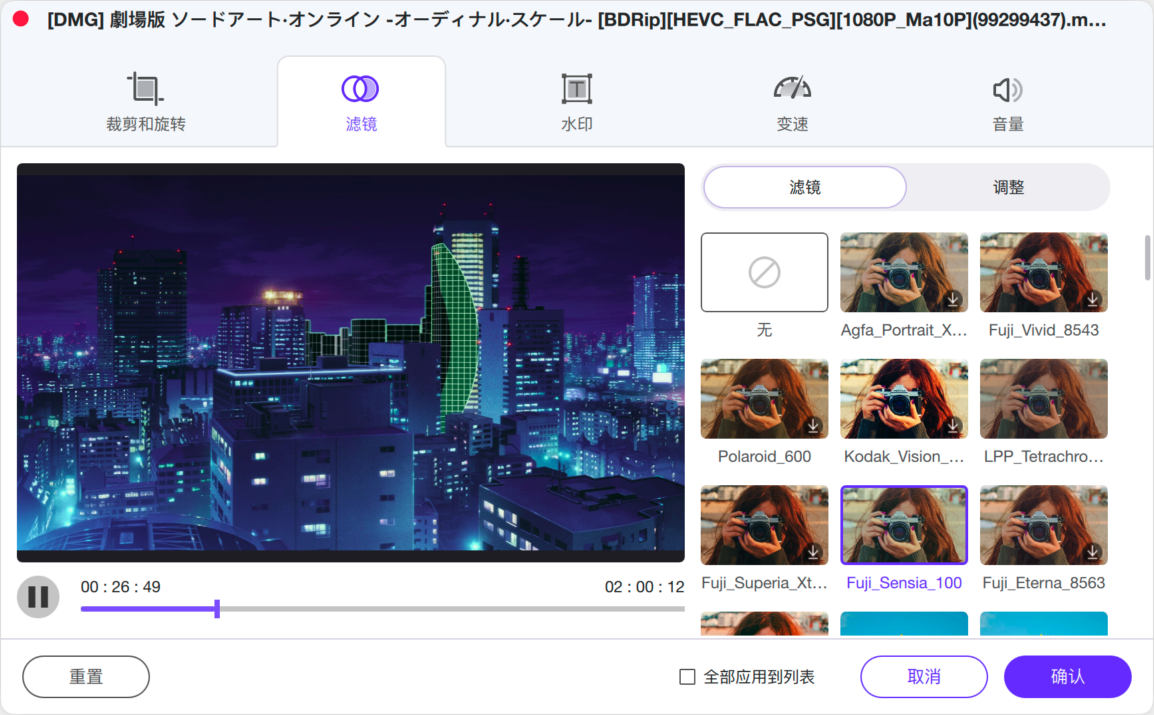Choose the Fuji_Eterna_8563 filter thumbnail
Image resolution: width=1154 pixels, height=715 pixels.
pyautogui.click(x=1044, y=525)
